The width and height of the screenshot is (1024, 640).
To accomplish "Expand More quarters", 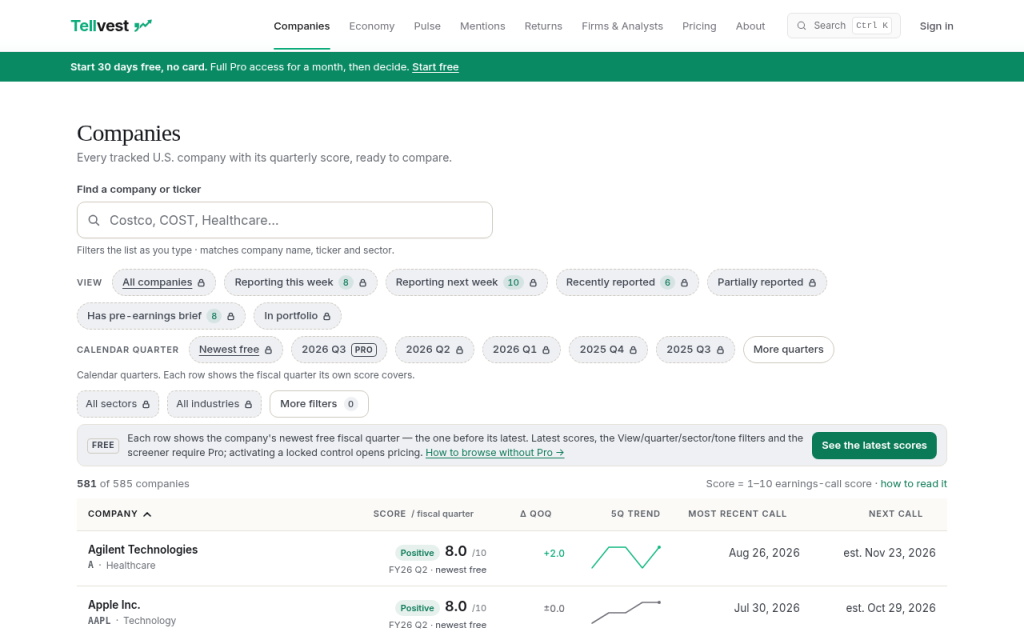I will 788,350.
